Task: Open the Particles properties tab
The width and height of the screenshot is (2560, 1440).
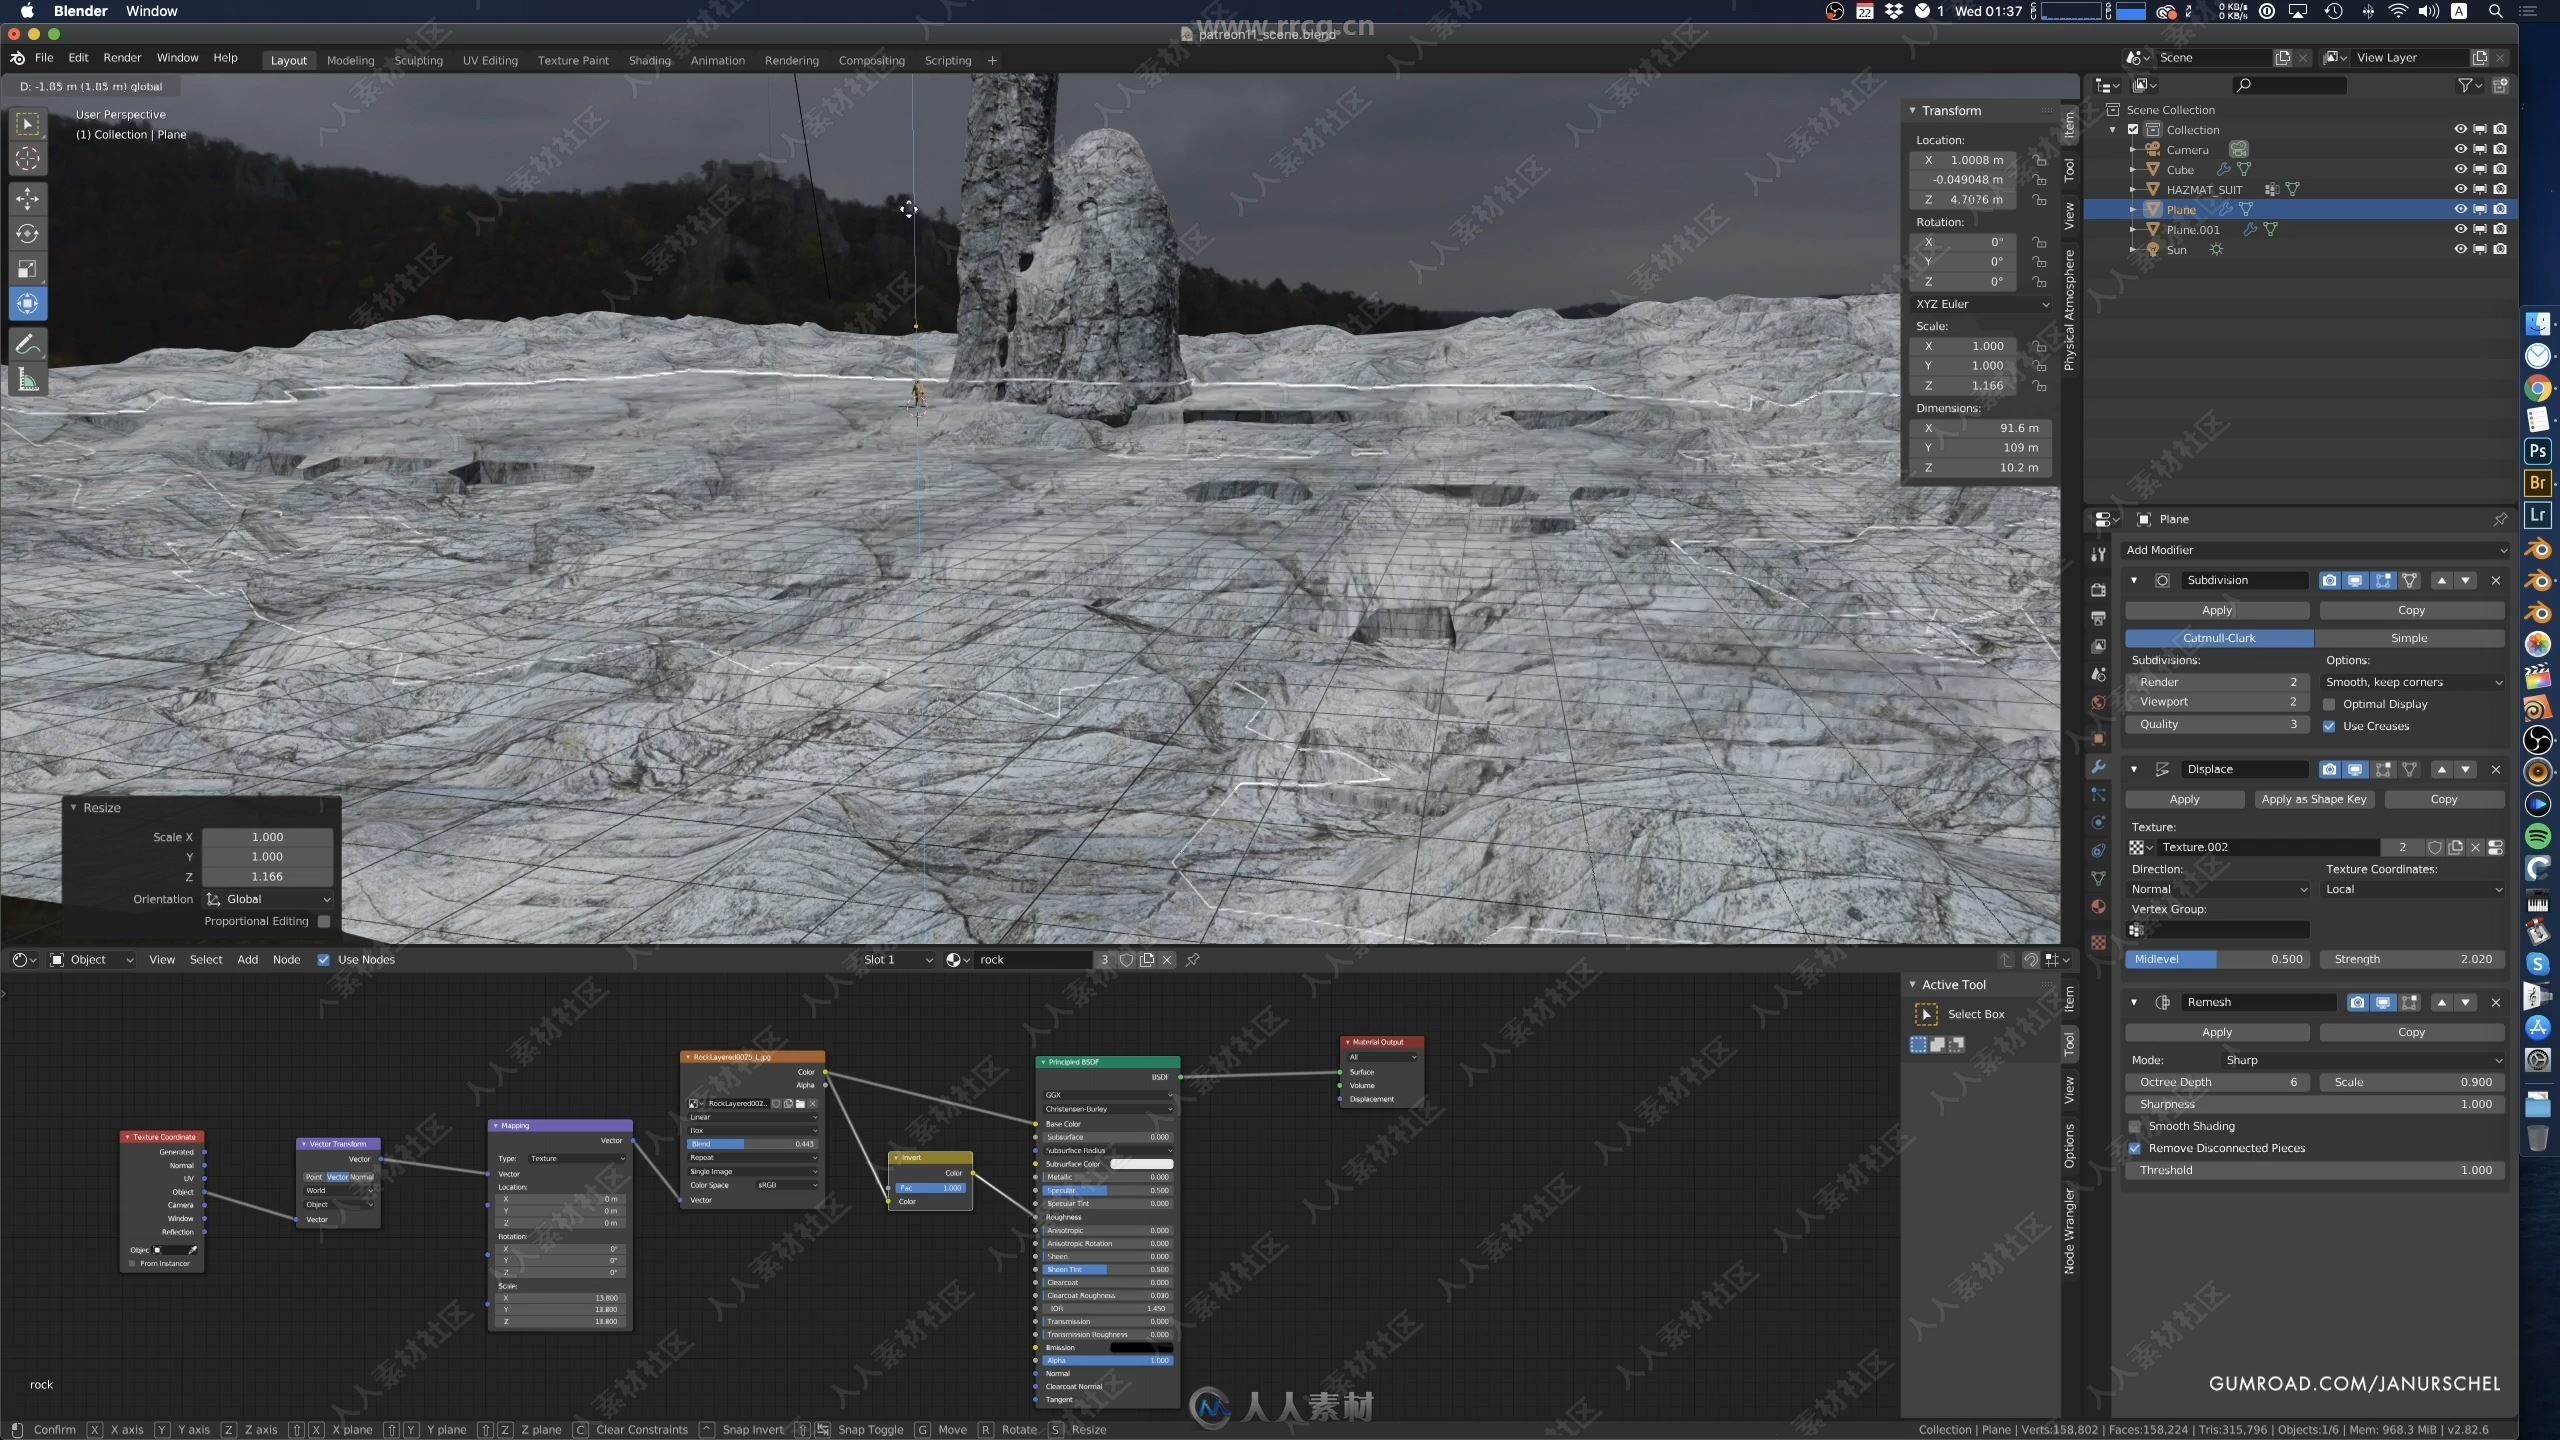Action: point(2098,795)
